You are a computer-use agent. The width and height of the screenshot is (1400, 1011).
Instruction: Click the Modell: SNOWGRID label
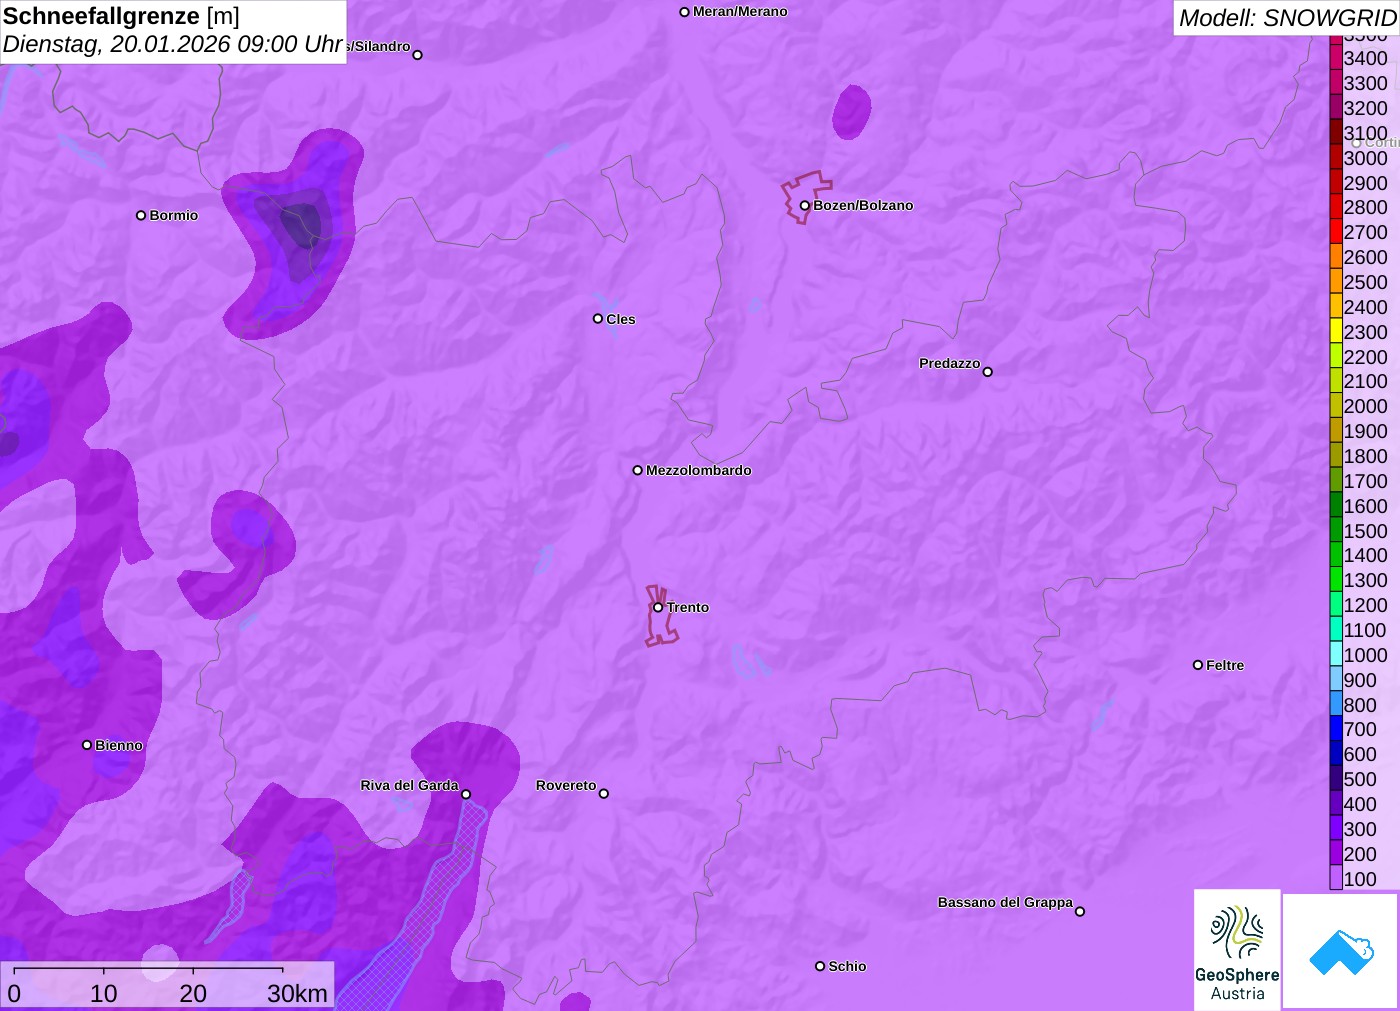1287,18
